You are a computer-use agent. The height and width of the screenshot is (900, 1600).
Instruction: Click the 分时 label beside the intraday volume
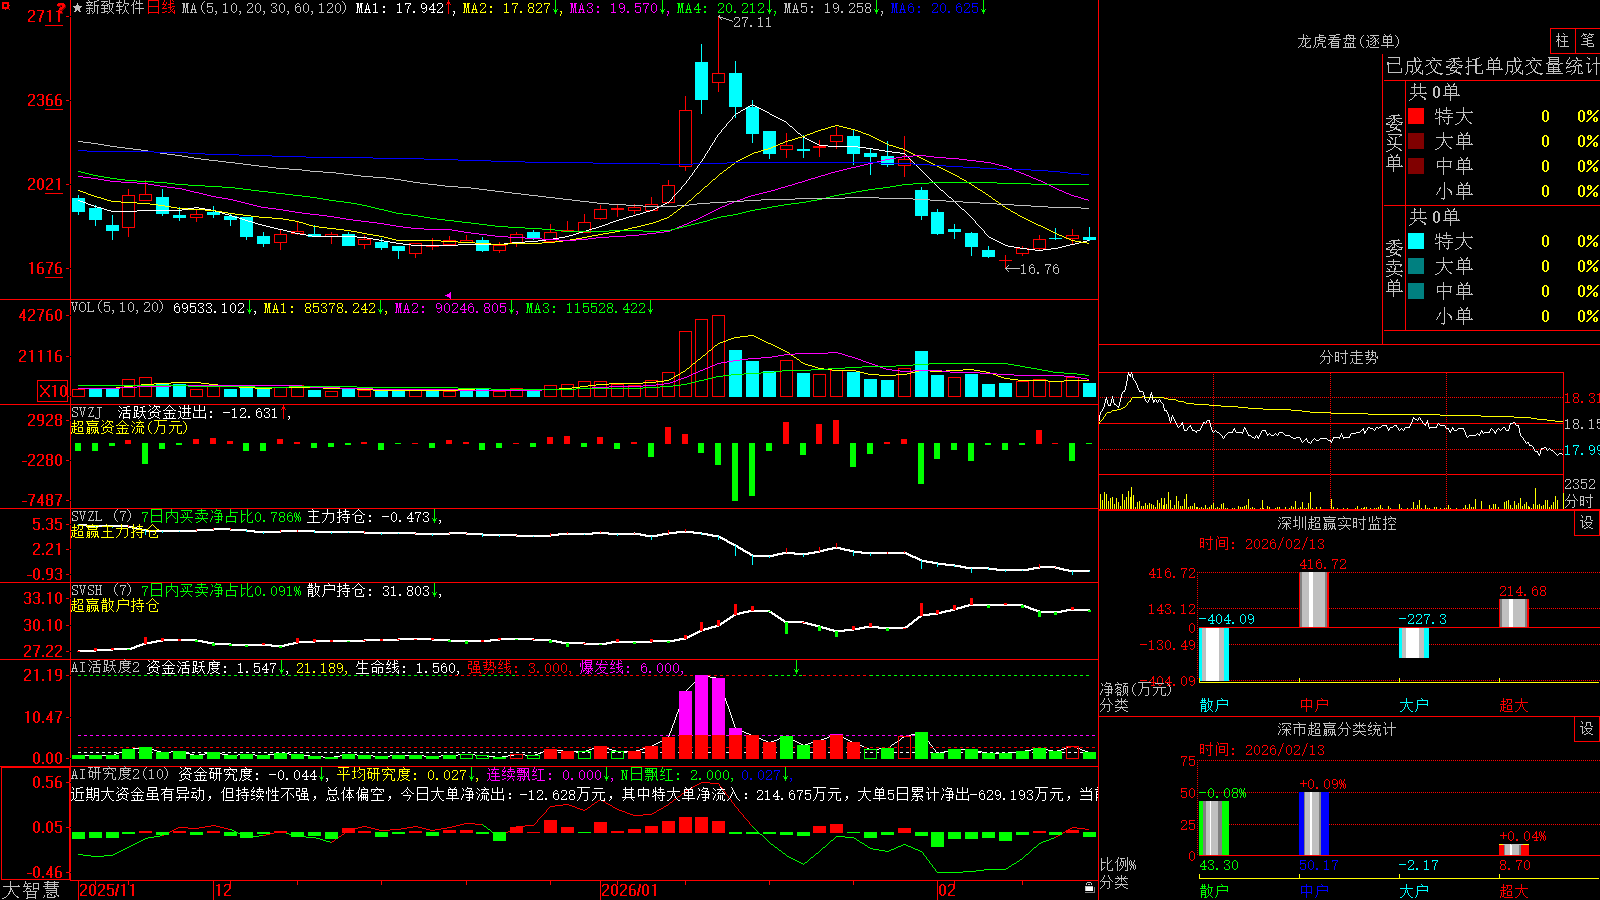point(1579,501)
